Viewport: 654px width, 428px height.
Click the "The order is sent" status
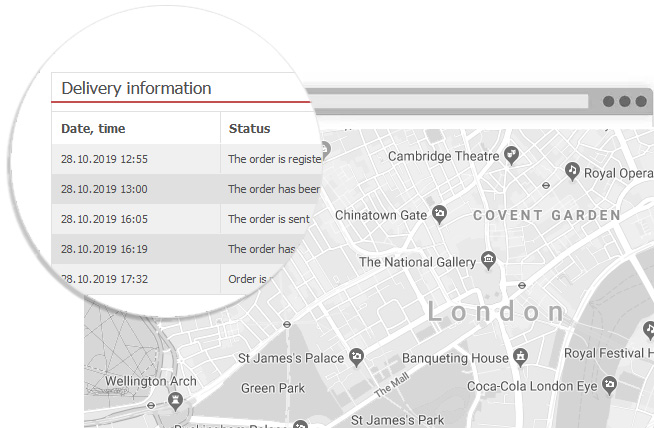click(x=267, y=219)
